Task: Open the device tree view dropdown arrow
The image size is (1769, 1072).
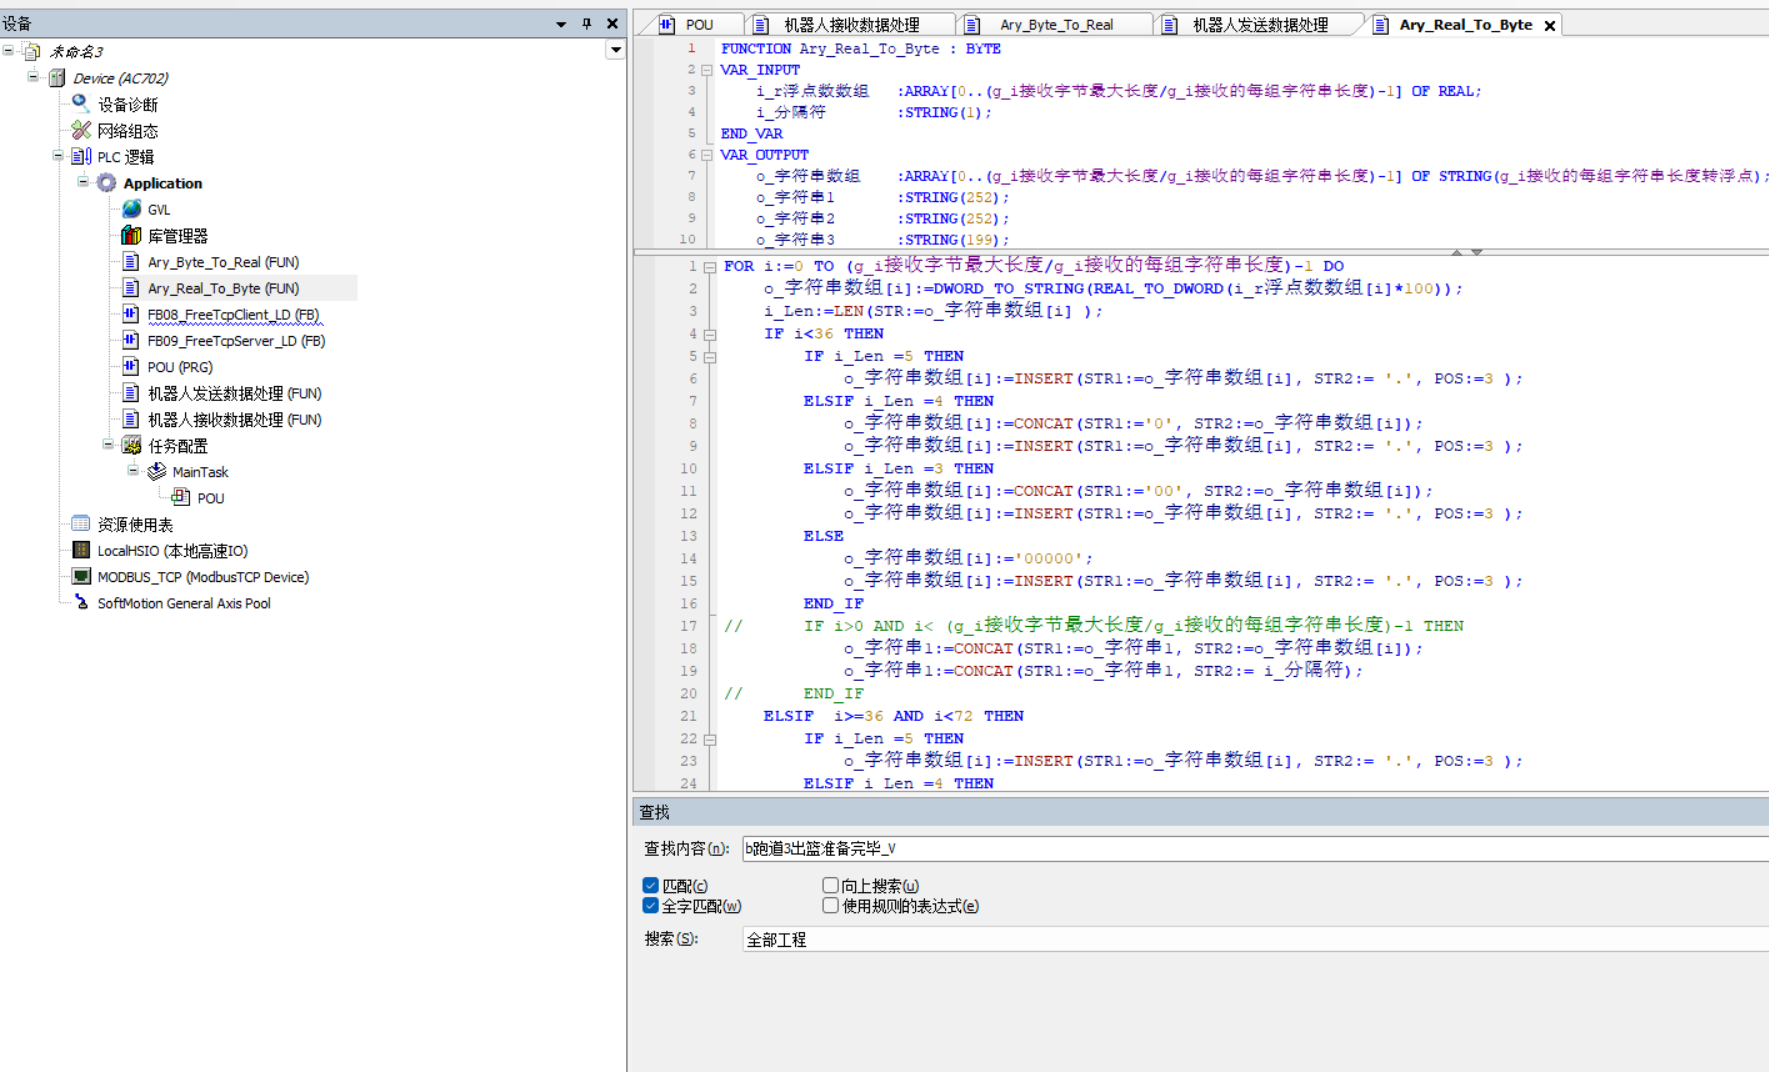Action: tap(616, 50)
